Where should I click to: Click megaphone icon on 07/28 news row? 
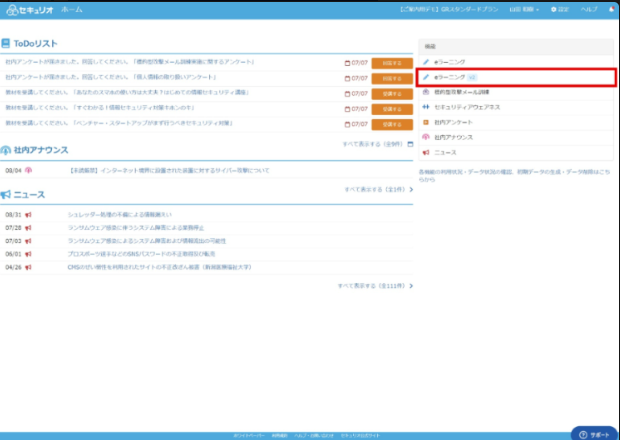pyautogui.click(x=28, y=228)
